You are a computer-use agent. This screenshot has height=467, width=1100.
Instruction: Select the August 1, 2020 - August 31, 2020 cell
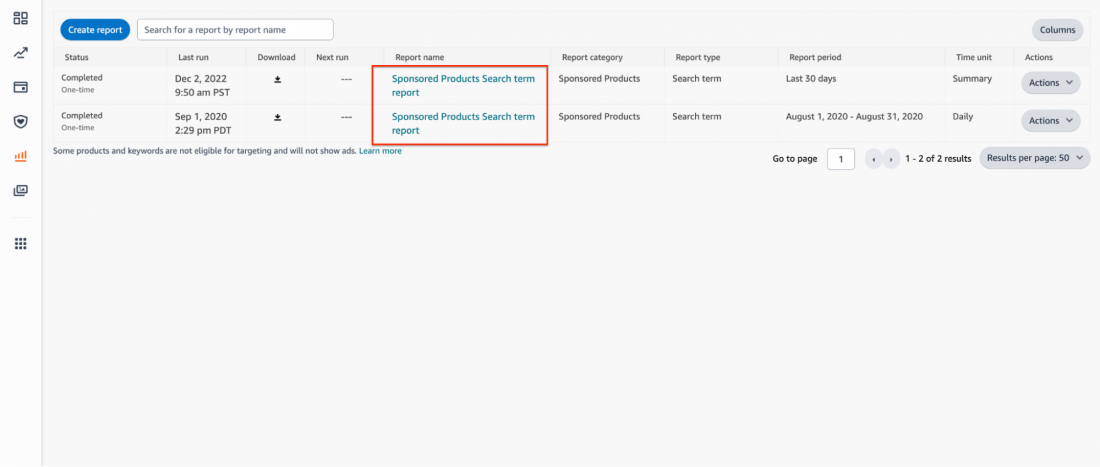854,116
